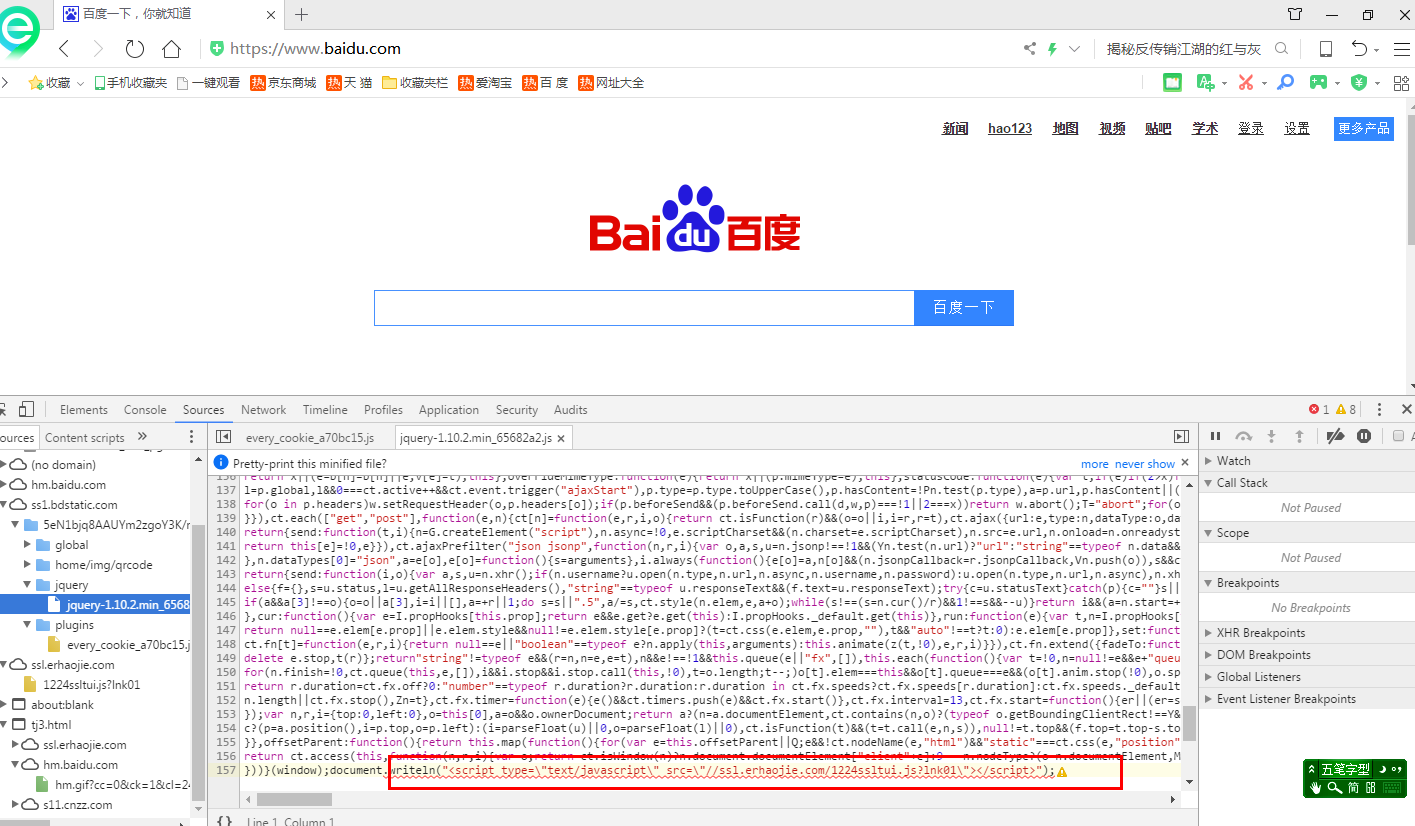Open a new browser tab
Screen dimensions: 1415x826
coord(301,14)
